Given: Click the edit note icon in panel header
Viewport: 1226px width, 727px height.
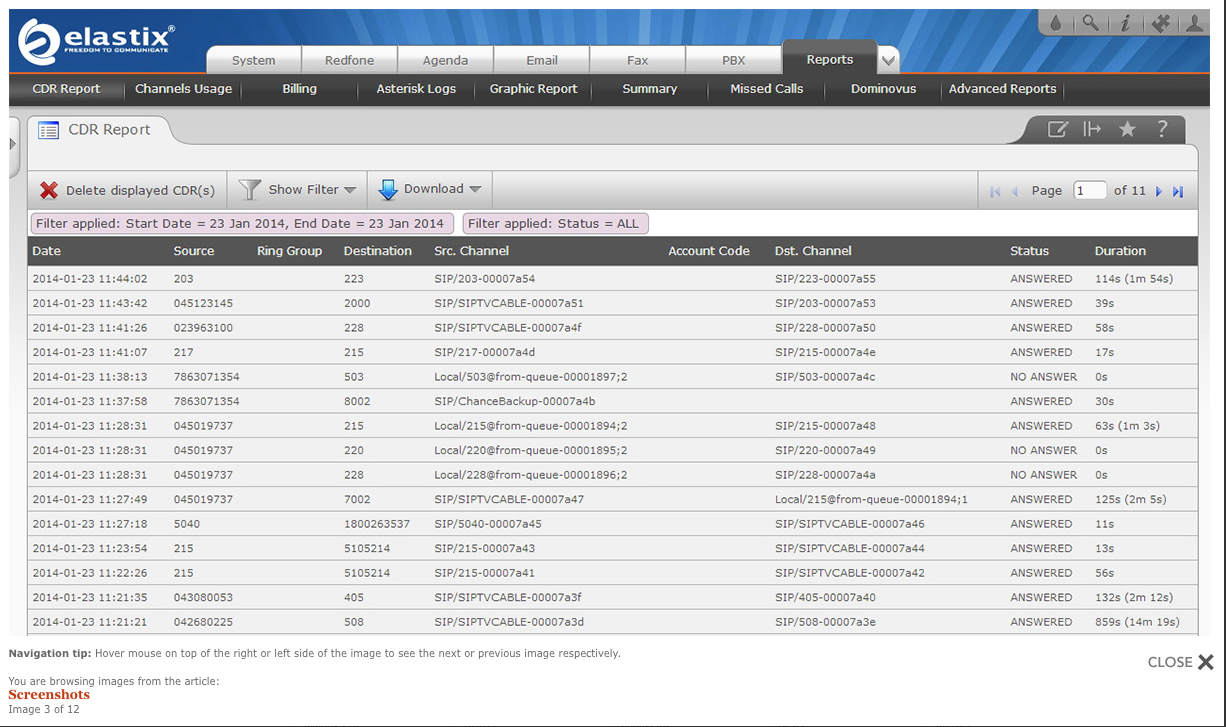Looking at the screenshot, I should tap(1057, 129).
